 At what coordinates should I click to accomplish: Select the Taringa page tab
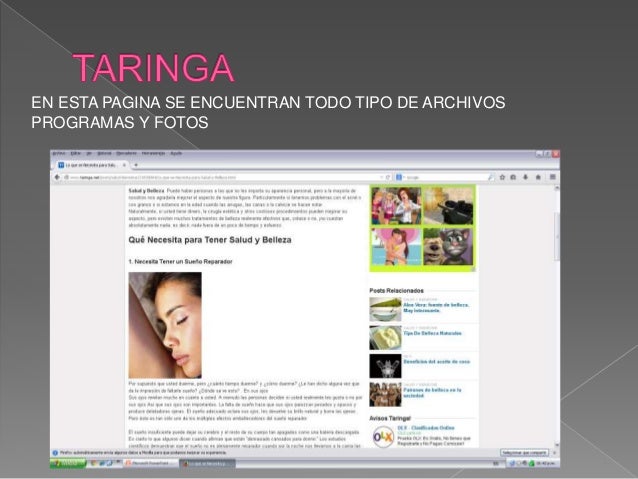coord(92,165)
